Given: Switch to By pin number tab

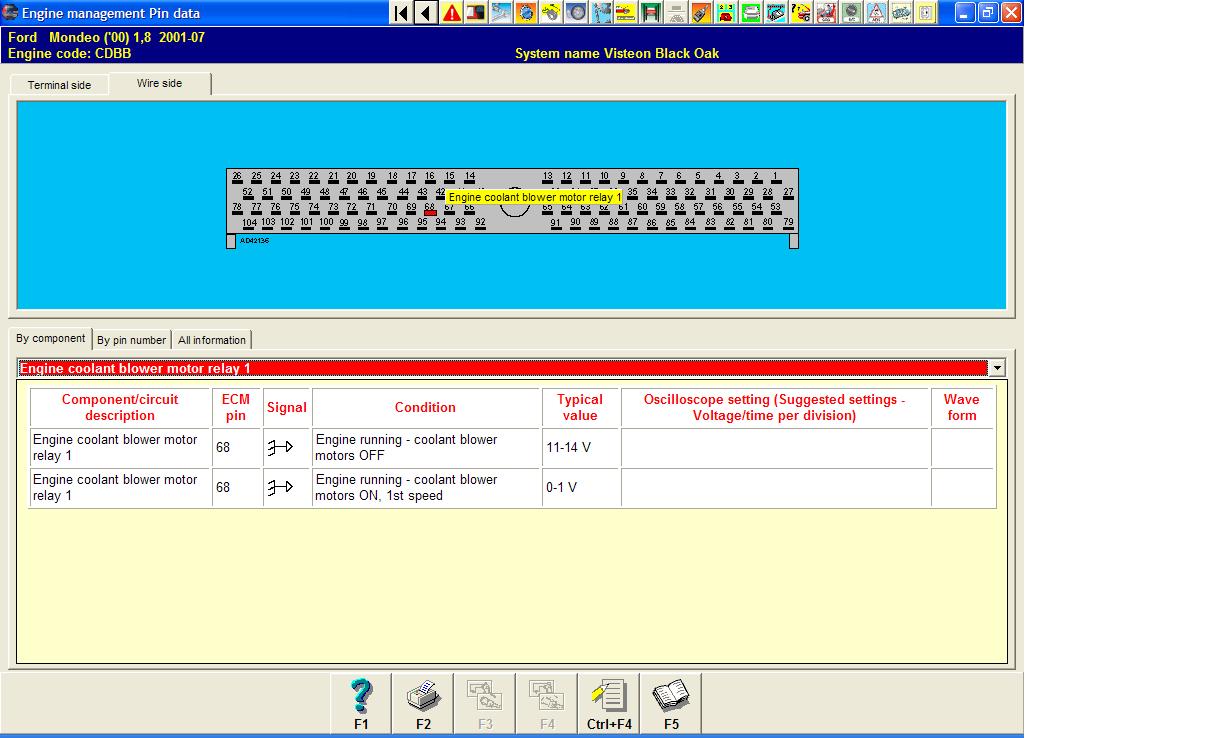Looking at the screenshot, I should click(131, 340).
